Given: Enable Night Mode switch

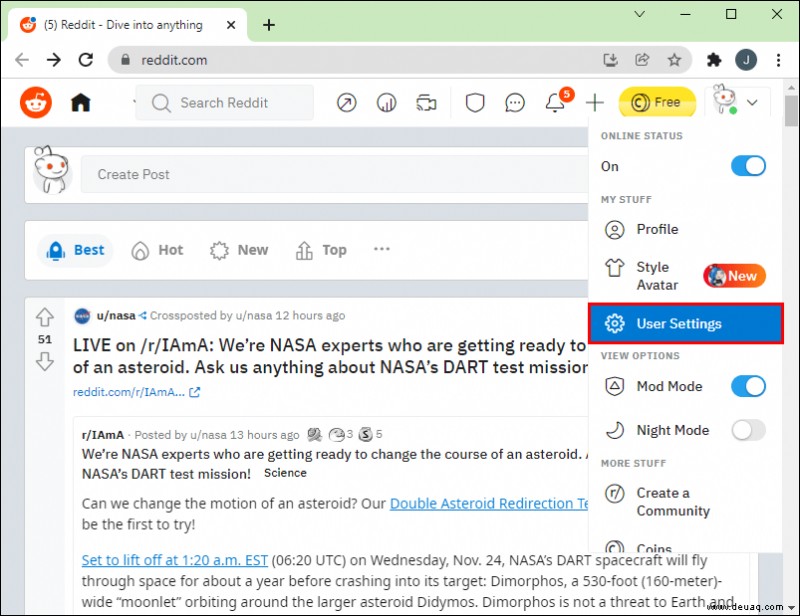Looking at the screenshot, I should [748, 430].
